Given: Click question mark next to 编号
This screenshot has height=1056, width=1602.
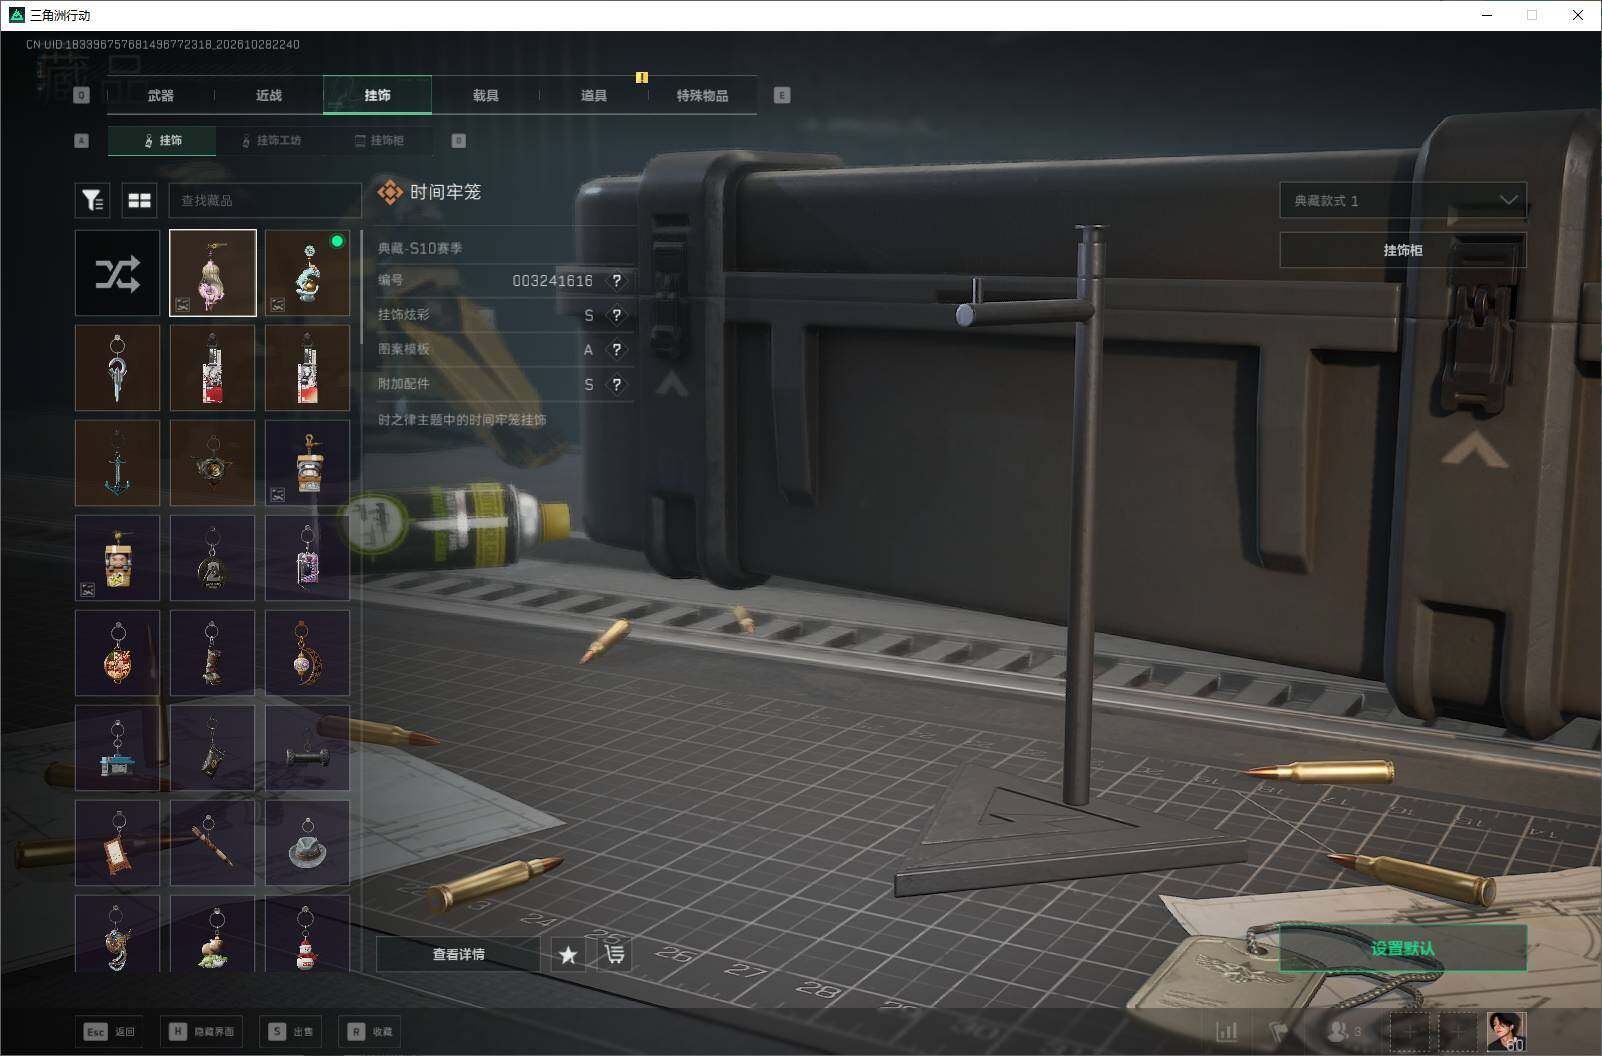Looking at the screenshot, I should (x=617, y=281).
